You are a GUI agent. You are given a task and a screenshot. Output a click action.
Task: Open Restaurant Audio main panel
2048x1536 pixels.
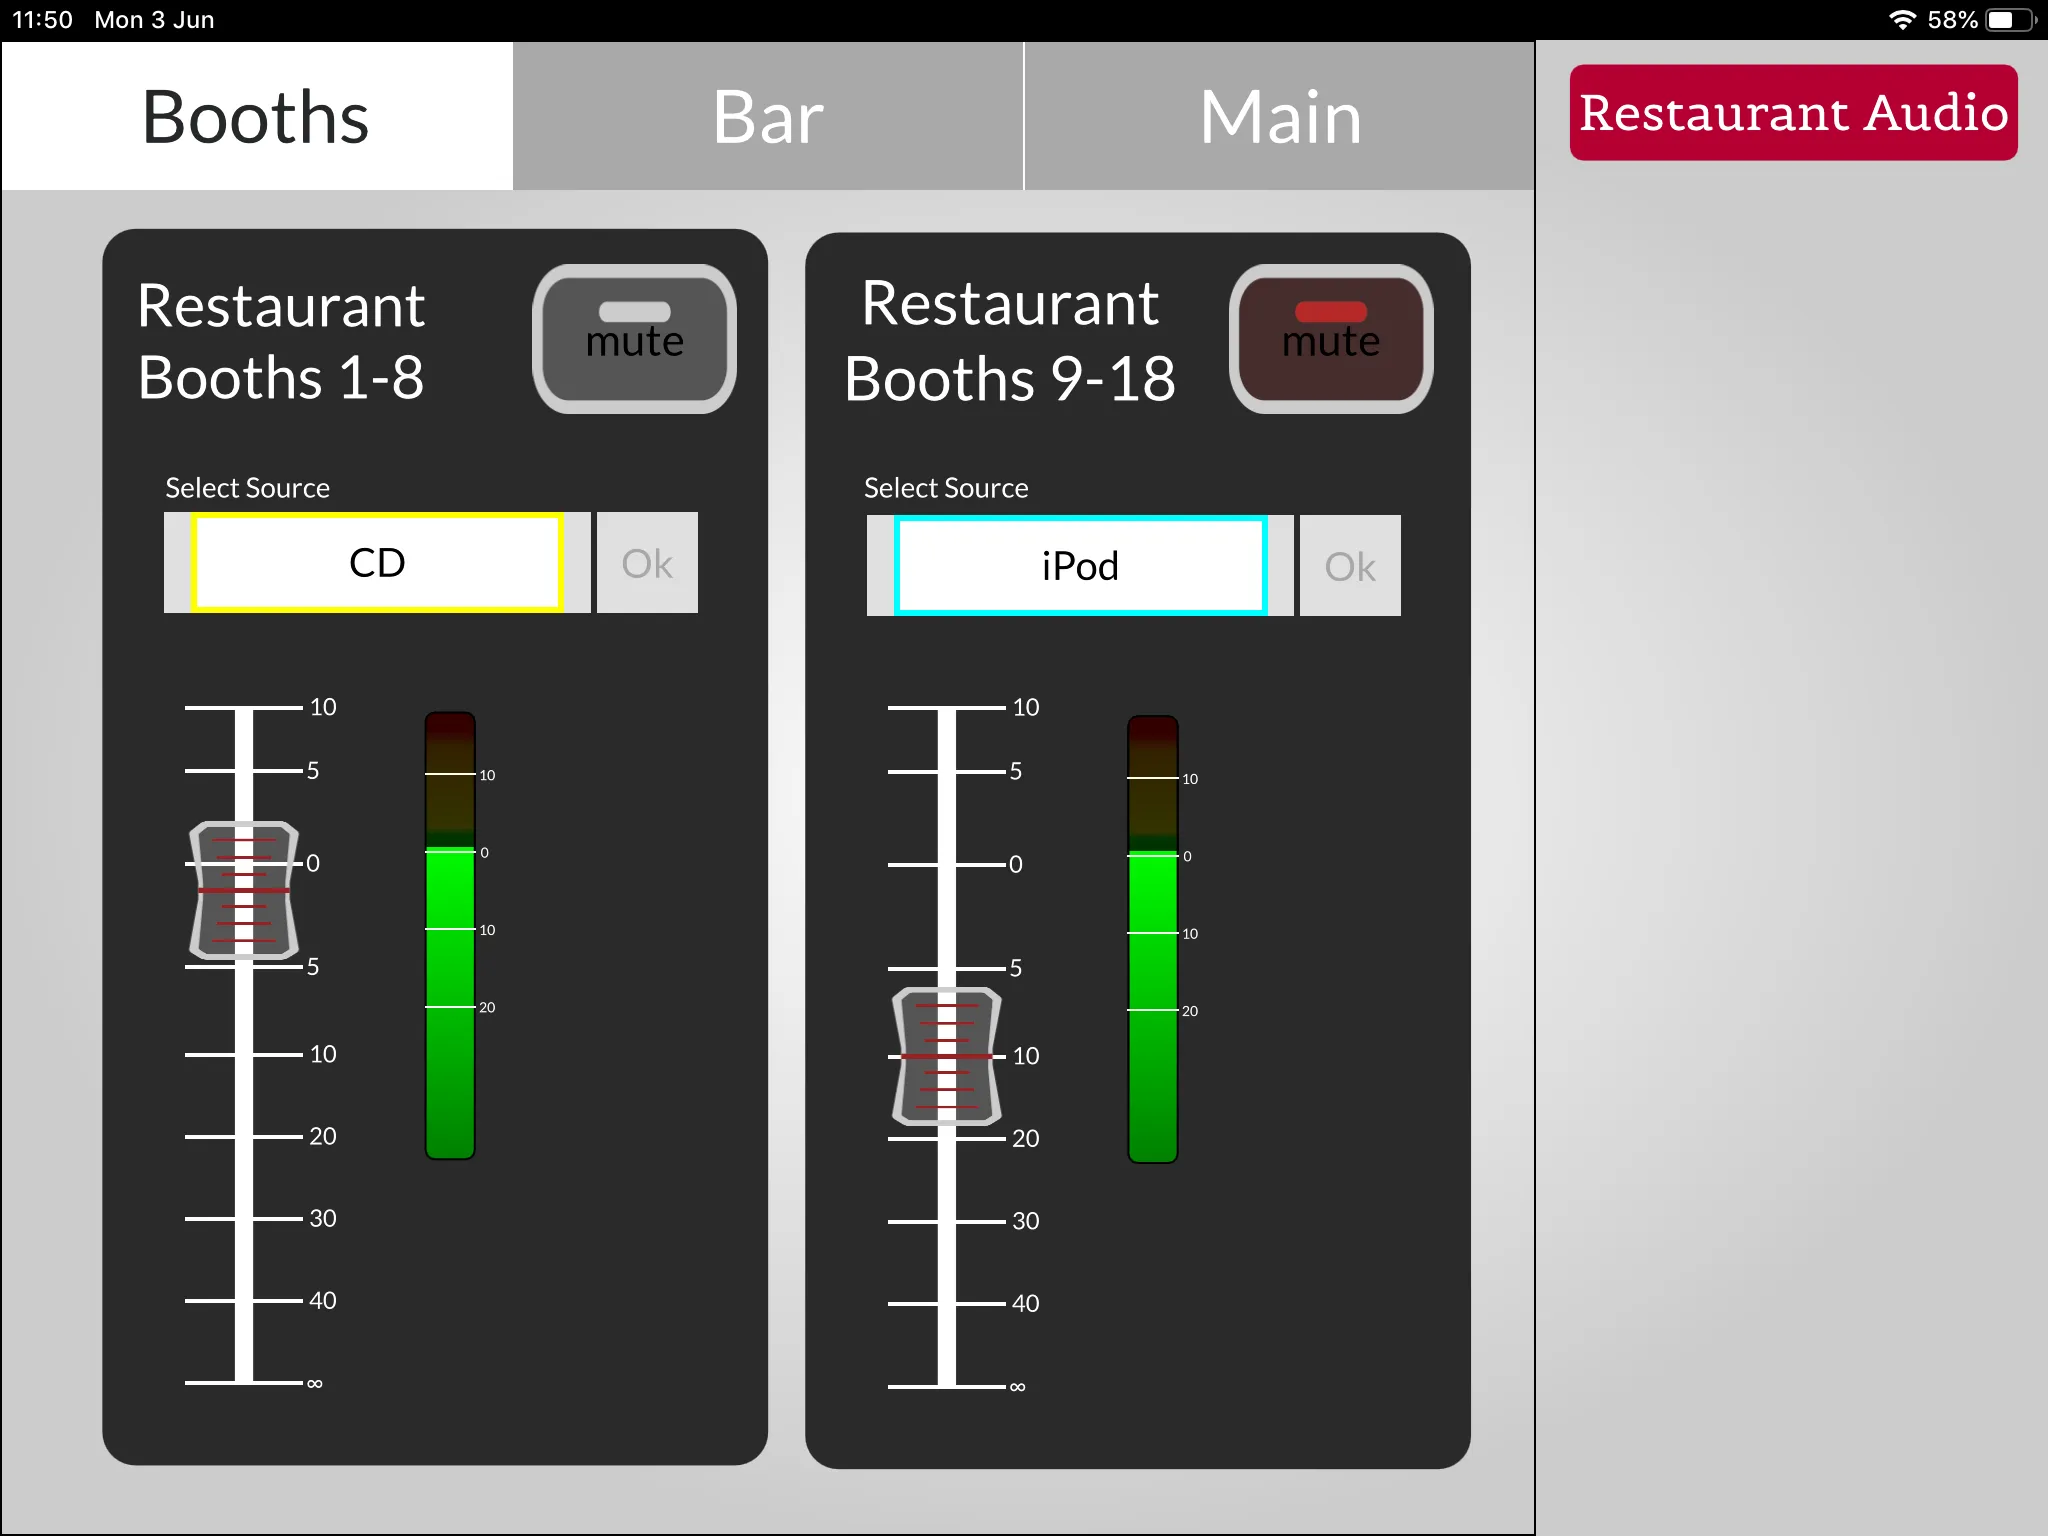click(1793, 113)
